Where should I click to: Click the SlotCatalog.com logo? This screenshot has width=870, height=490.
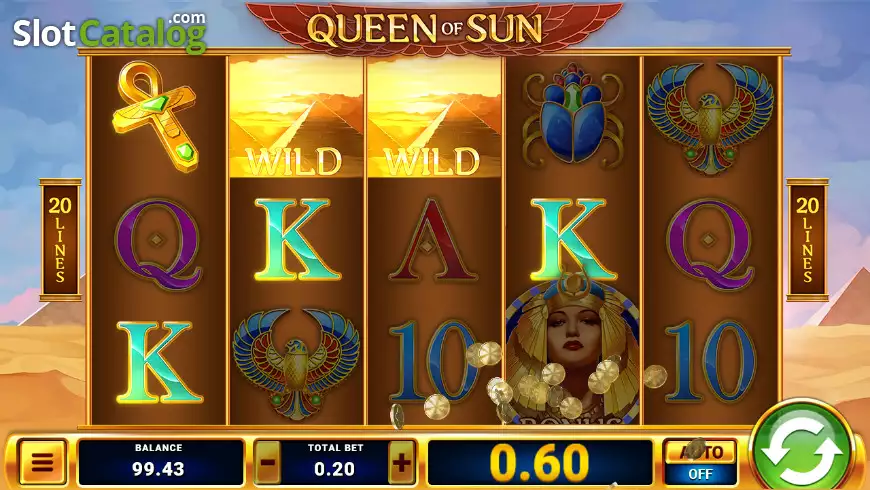110,32
